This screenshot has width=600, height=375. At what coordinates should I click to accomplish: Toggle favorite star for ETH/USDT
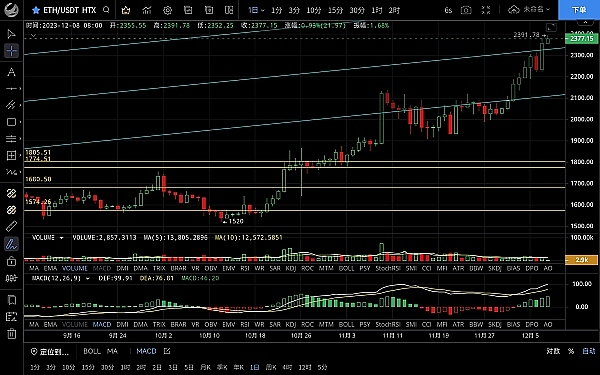click(36, 10)
